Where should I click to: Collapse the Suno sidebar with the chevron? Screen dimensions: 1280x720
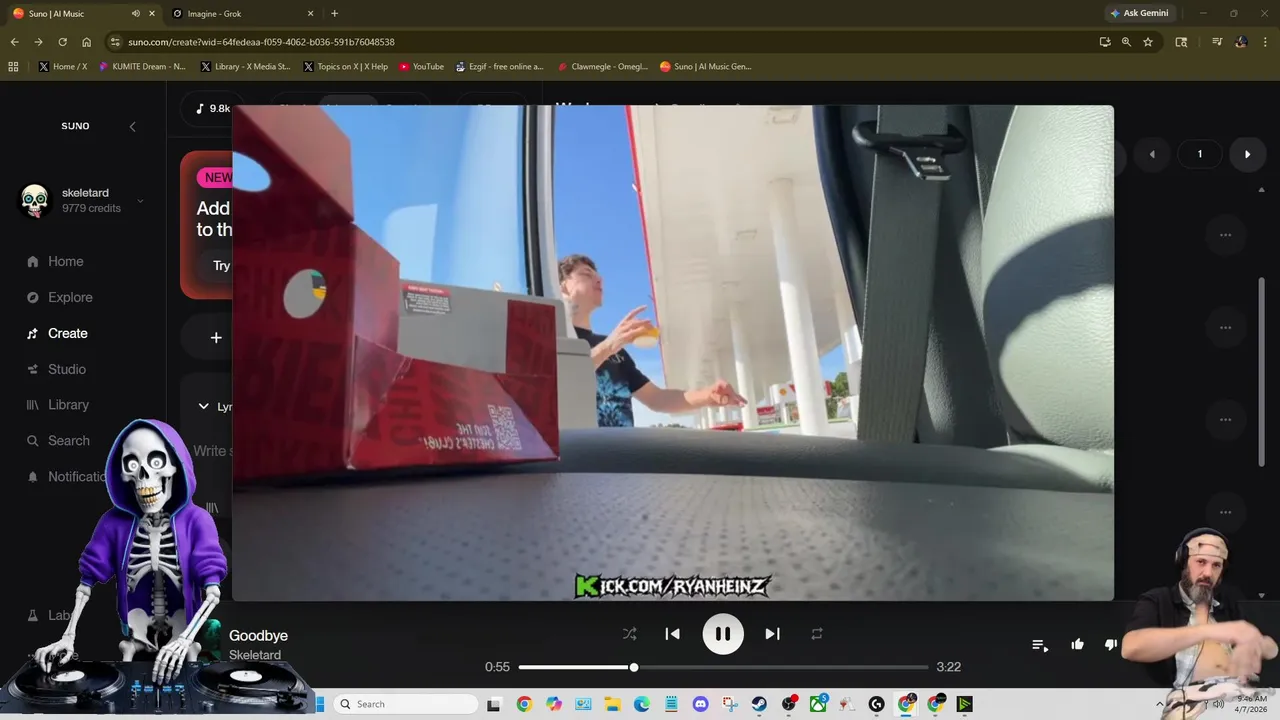pos(132,126)
